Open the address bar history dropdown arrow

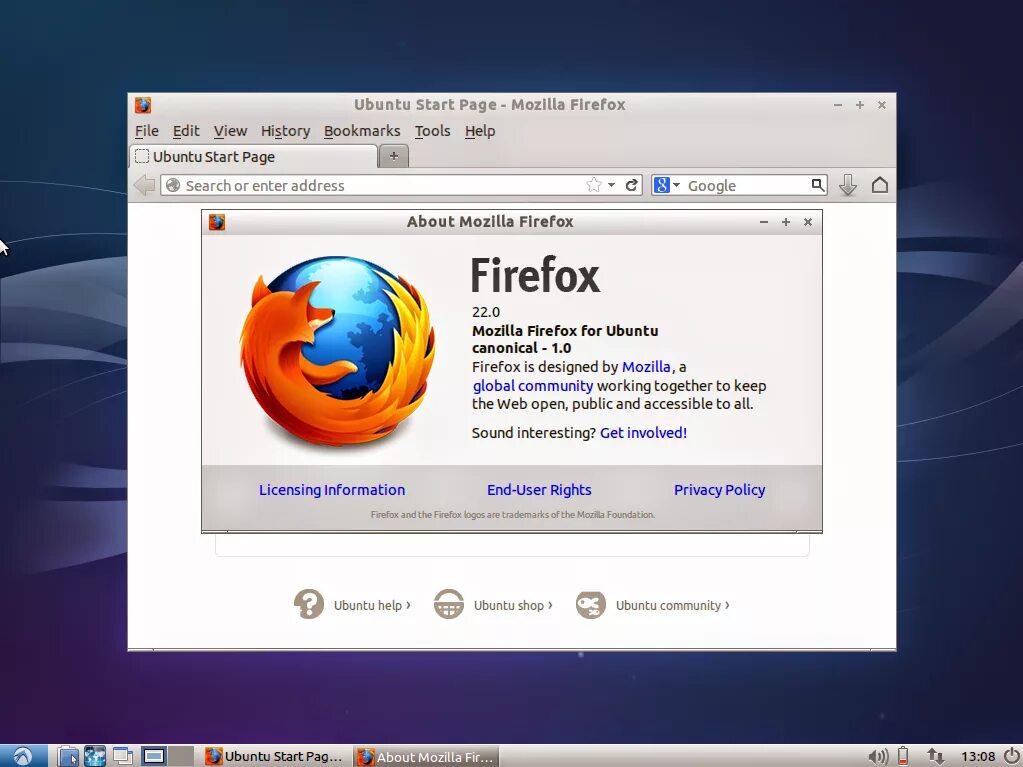pyautogui.click(x=611, y=185)
